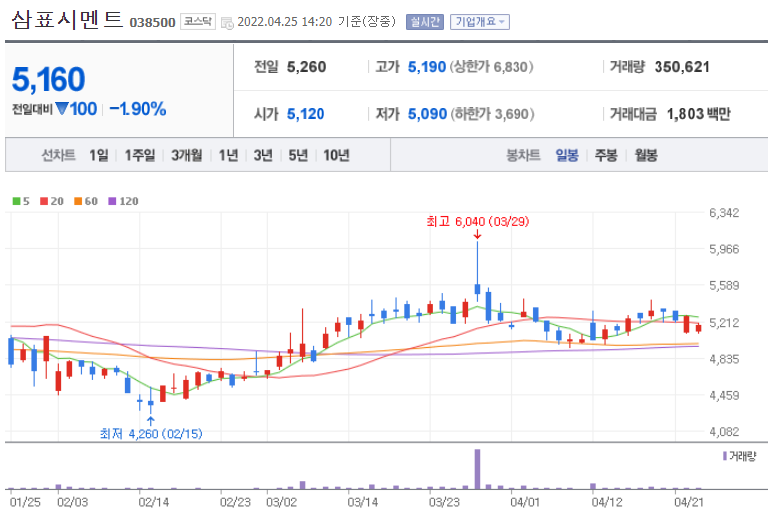Click the 최저 4,260 (02/15) low label
Viewport: 768px width, 518px height.
click(151, 434)
